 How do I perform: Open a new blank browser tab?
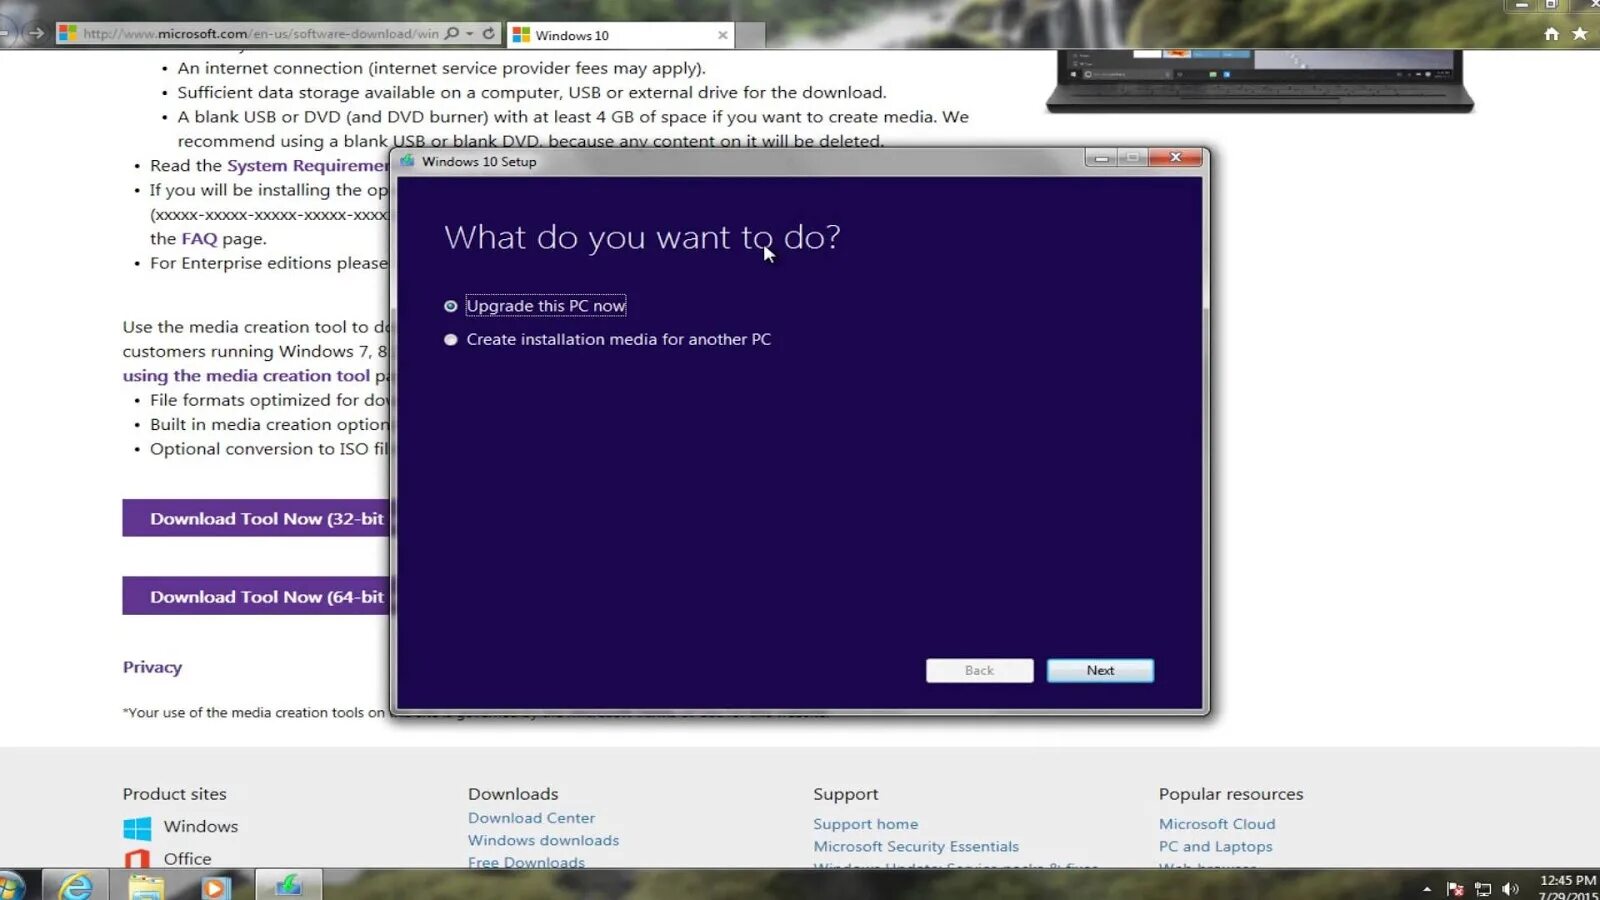click(x=751, y=35)
